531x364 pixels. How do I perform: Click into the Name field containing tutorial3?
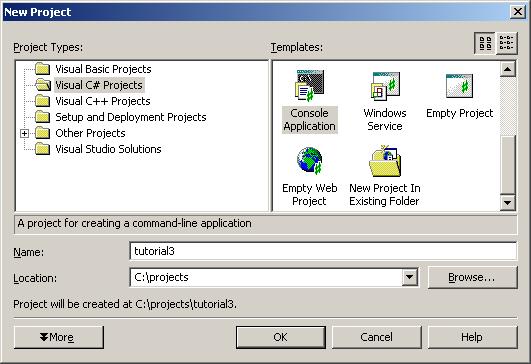[x=323, y=251]
